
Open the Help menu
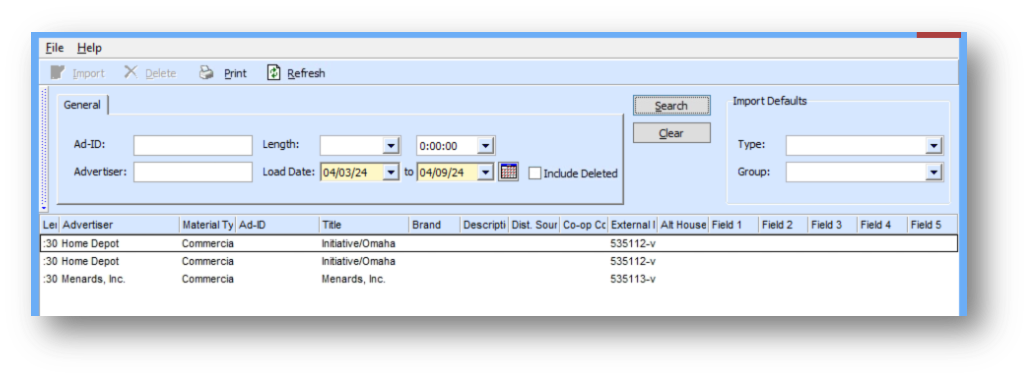click(89, 48)
